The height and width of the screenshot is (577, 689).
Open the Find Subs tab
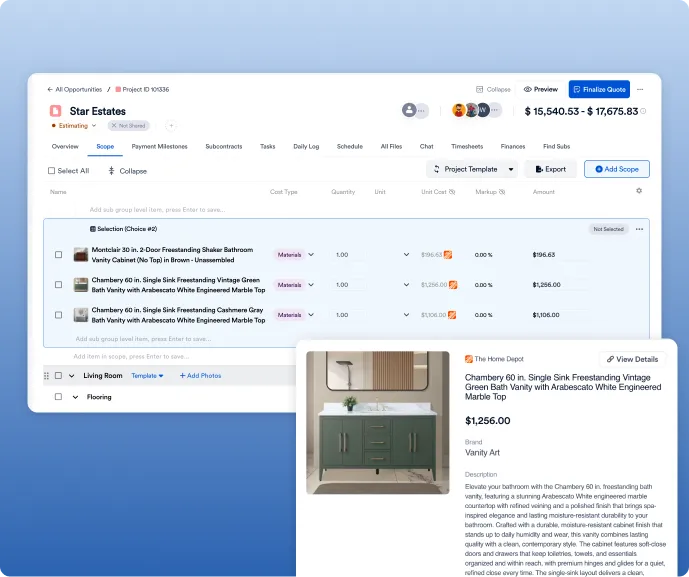(x=556, y=146)
